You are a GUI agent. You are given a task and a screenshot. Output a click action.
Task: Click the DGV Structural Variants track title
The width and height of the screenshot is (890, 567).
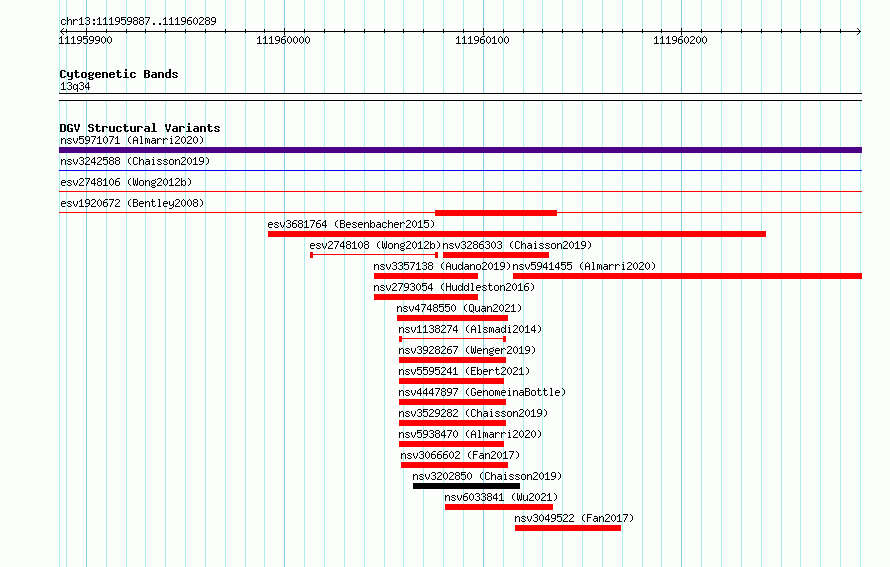point(140,128)
